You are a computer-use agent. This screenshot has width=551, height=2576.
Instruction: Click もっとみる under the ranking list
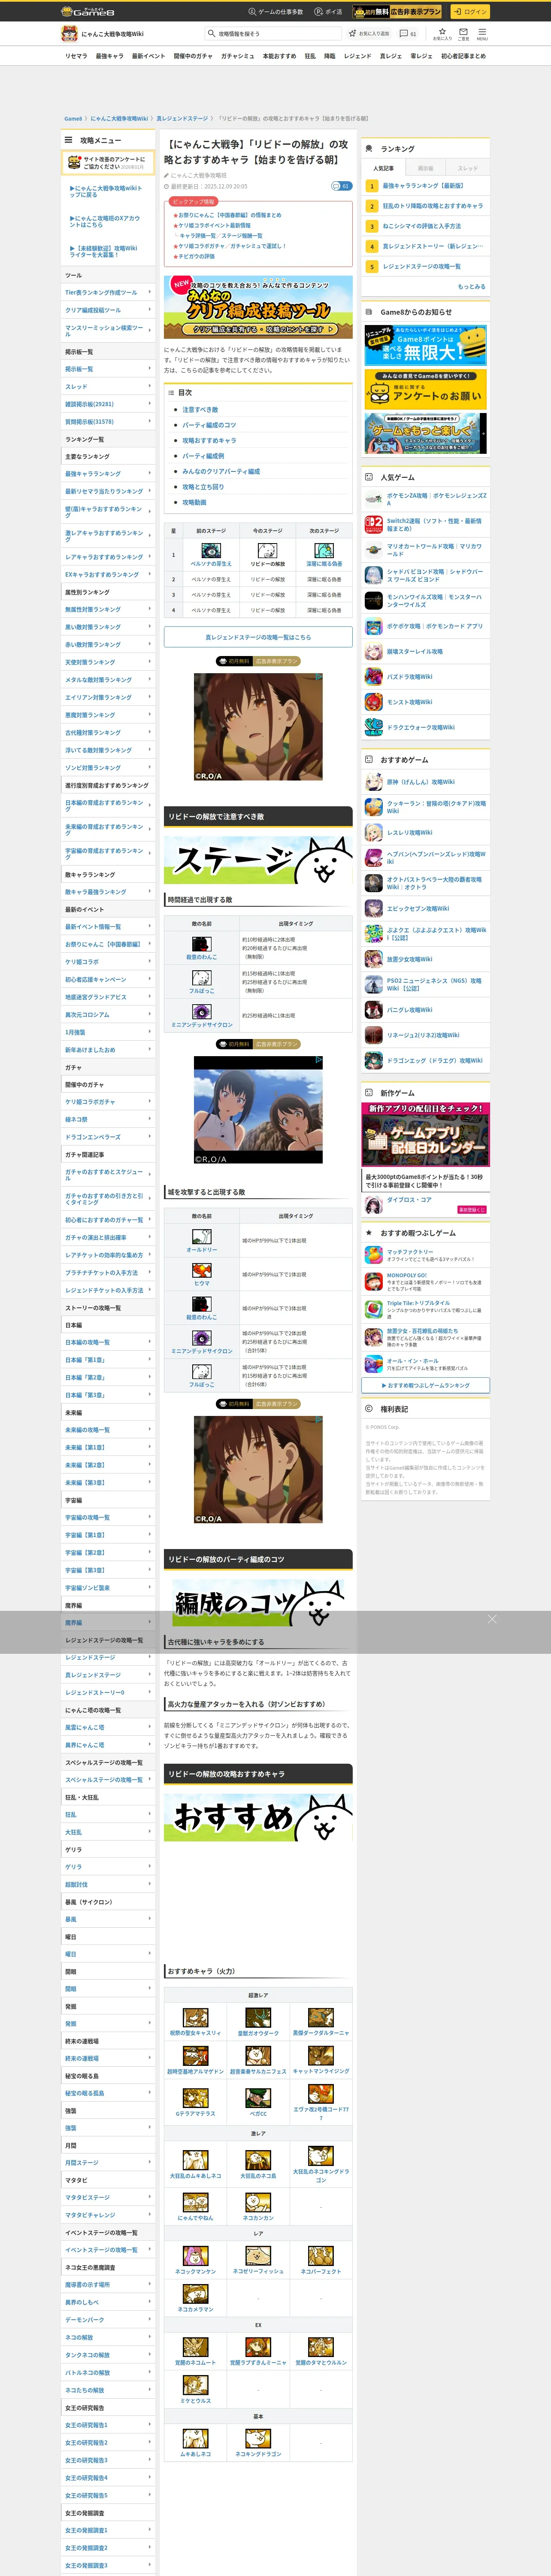(471, 286)
